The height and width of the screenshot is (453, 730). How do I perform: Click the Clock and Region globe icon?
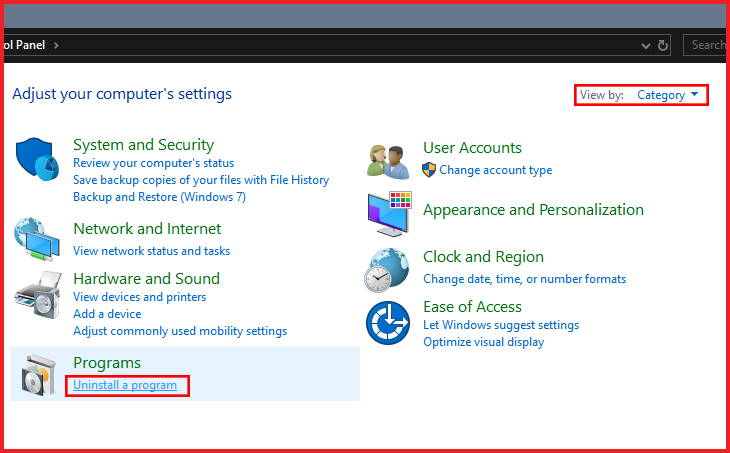tap(386, 270)
